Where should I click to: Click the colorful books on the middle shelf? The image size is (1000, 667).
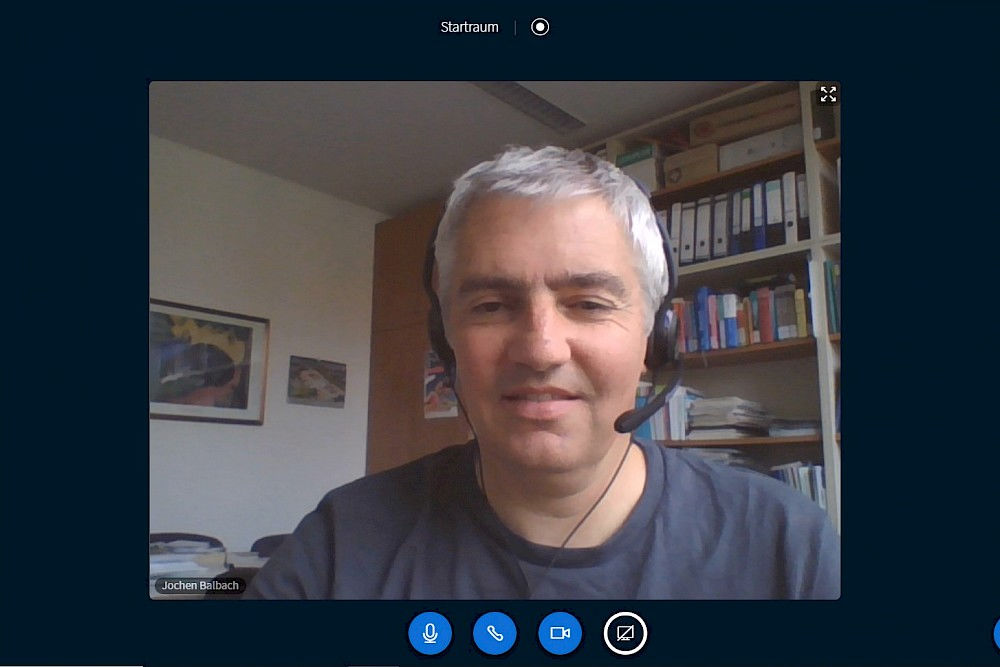(x=745, y=315)
